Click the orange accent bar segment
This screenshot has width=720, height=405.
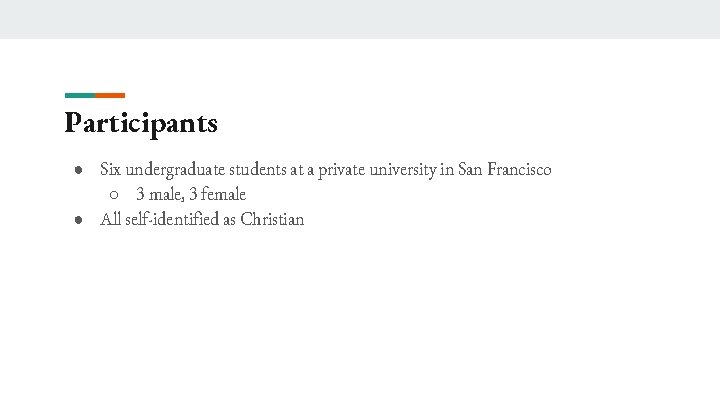click(x=110, y=96)
